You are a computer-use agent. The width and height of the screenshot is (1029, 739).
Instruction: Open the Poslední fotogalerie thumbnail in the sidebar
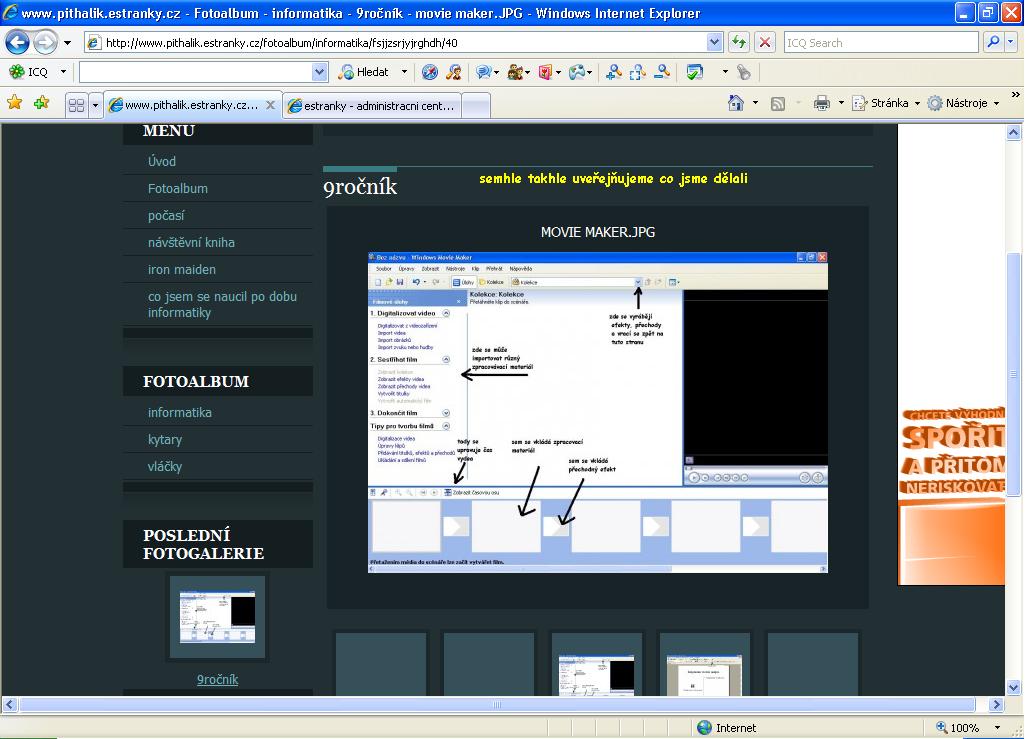pos(218,617)
